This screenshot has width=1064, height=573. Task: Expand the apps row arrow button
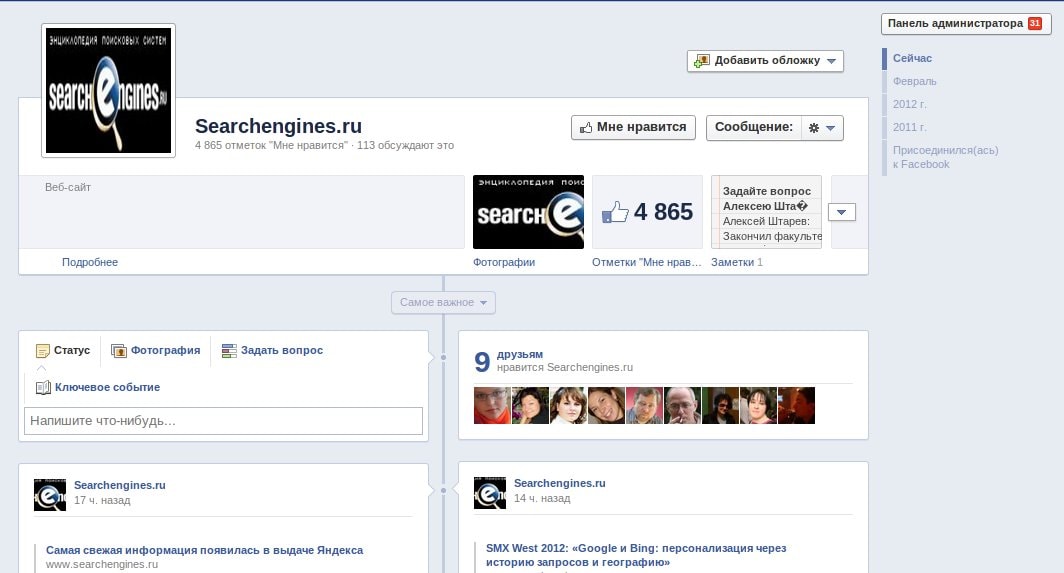click(x=841, y=212)
